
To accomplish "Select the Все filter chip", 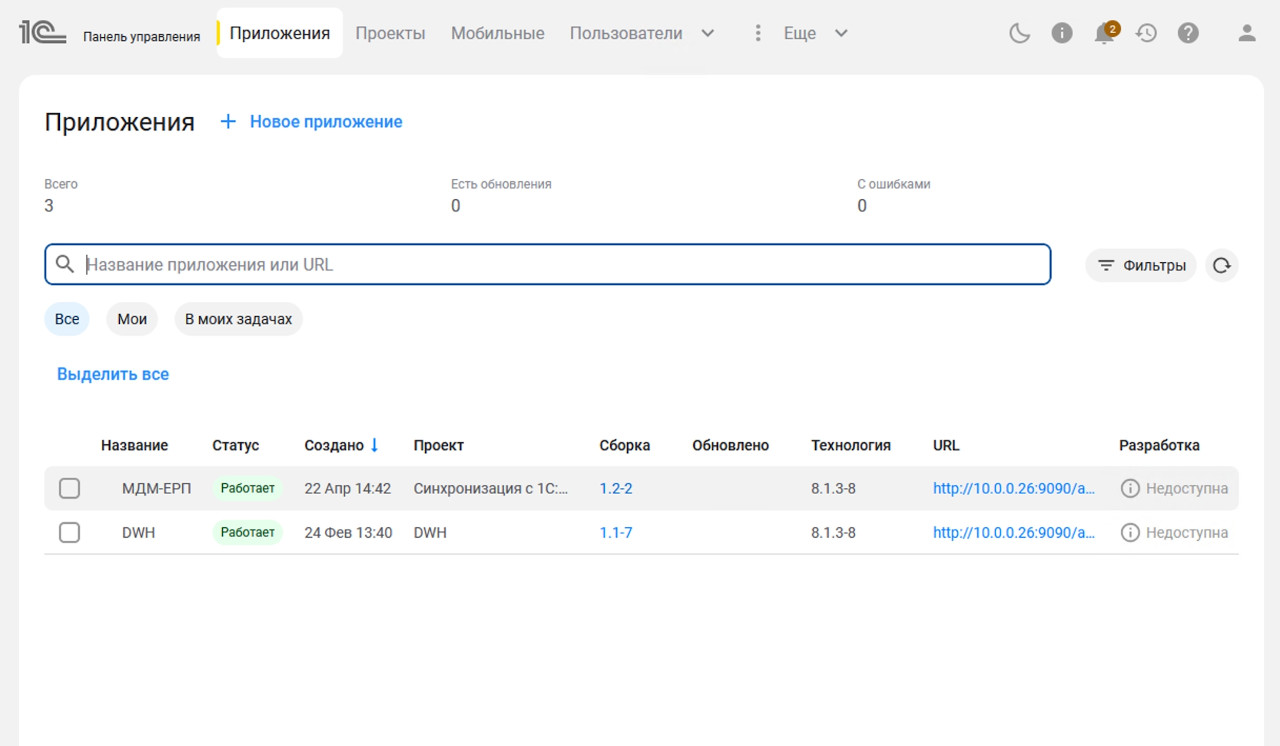I will (67, 319).
